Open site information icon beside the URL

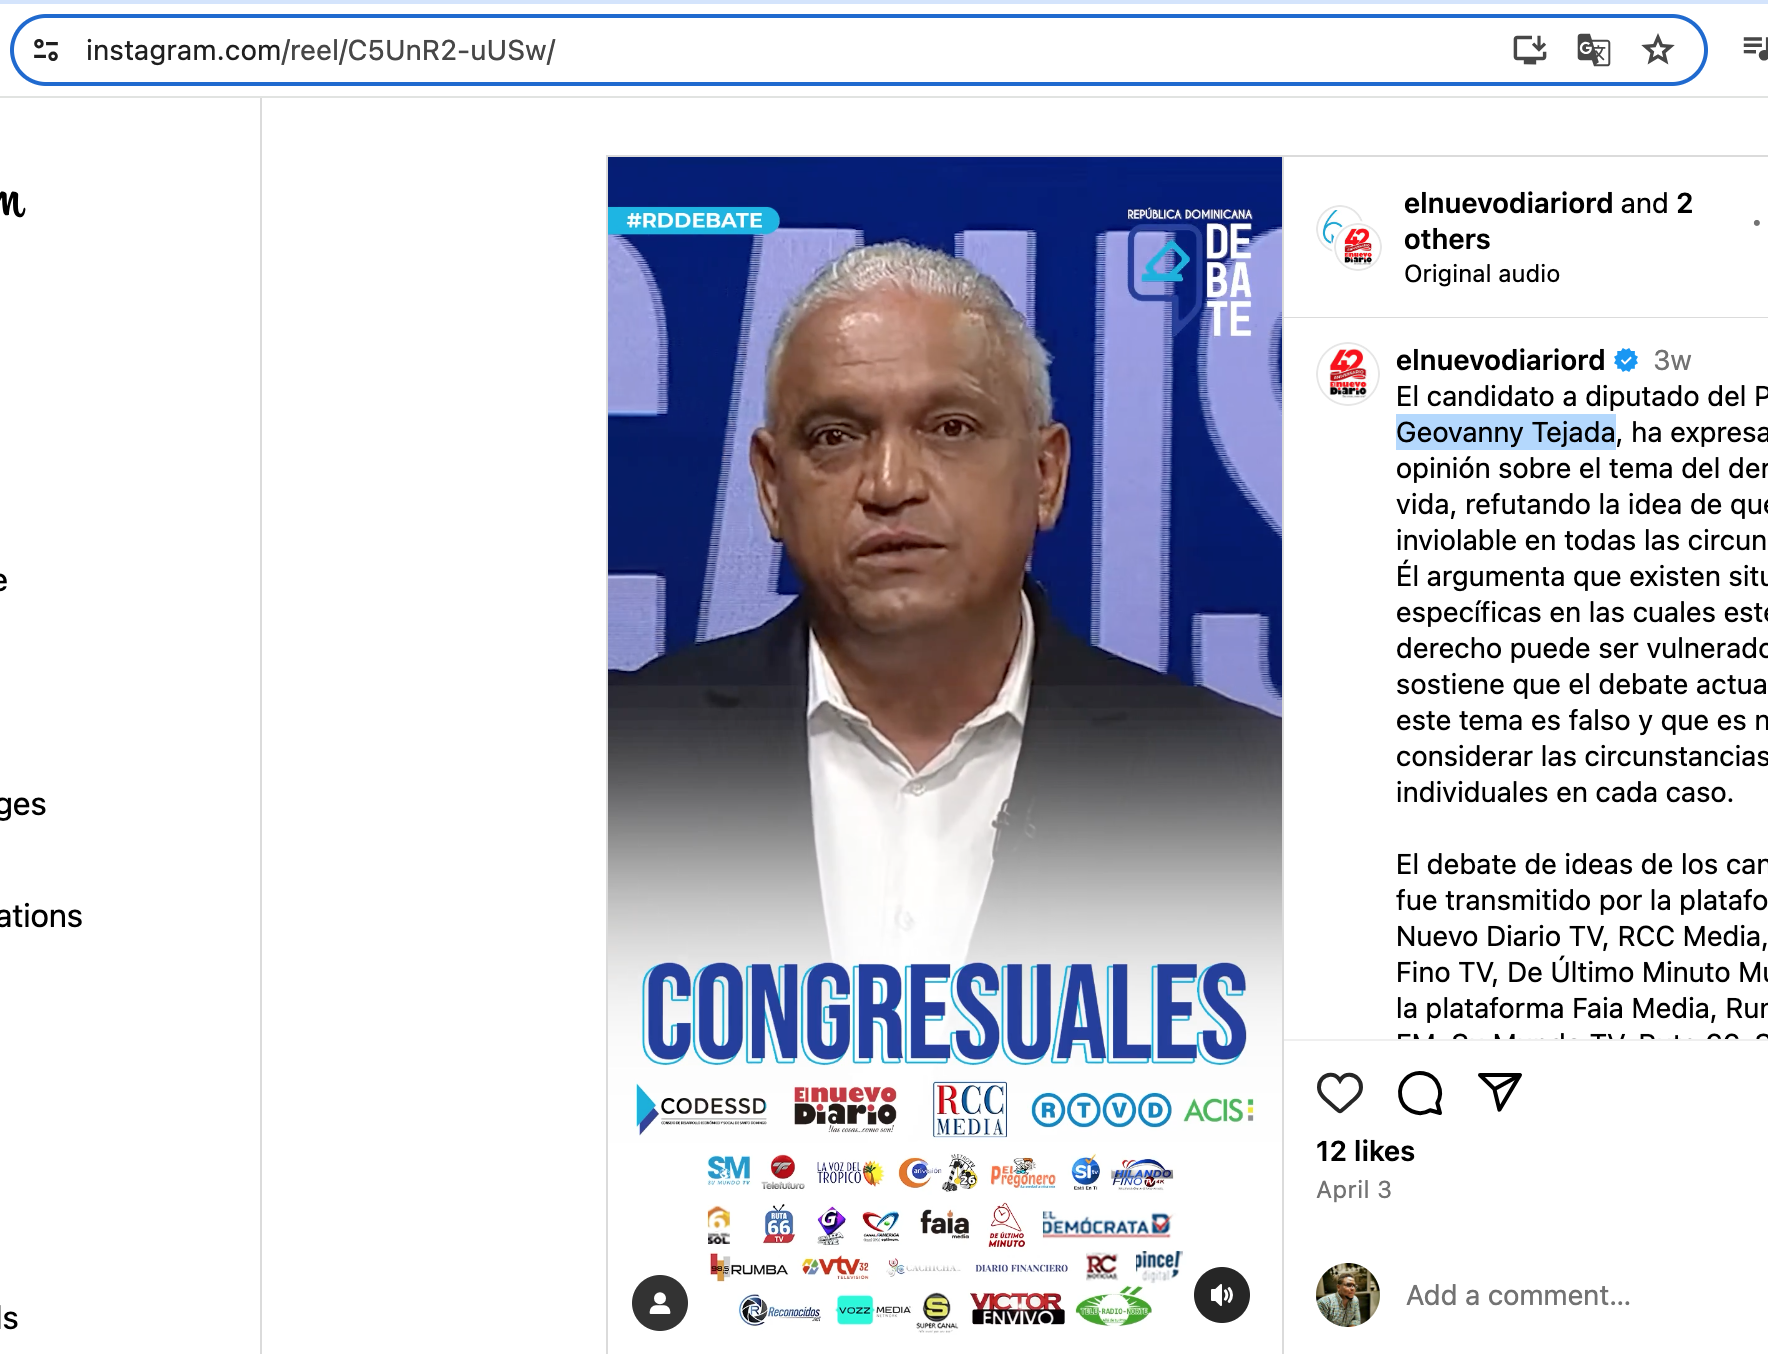tap(46, 49)
